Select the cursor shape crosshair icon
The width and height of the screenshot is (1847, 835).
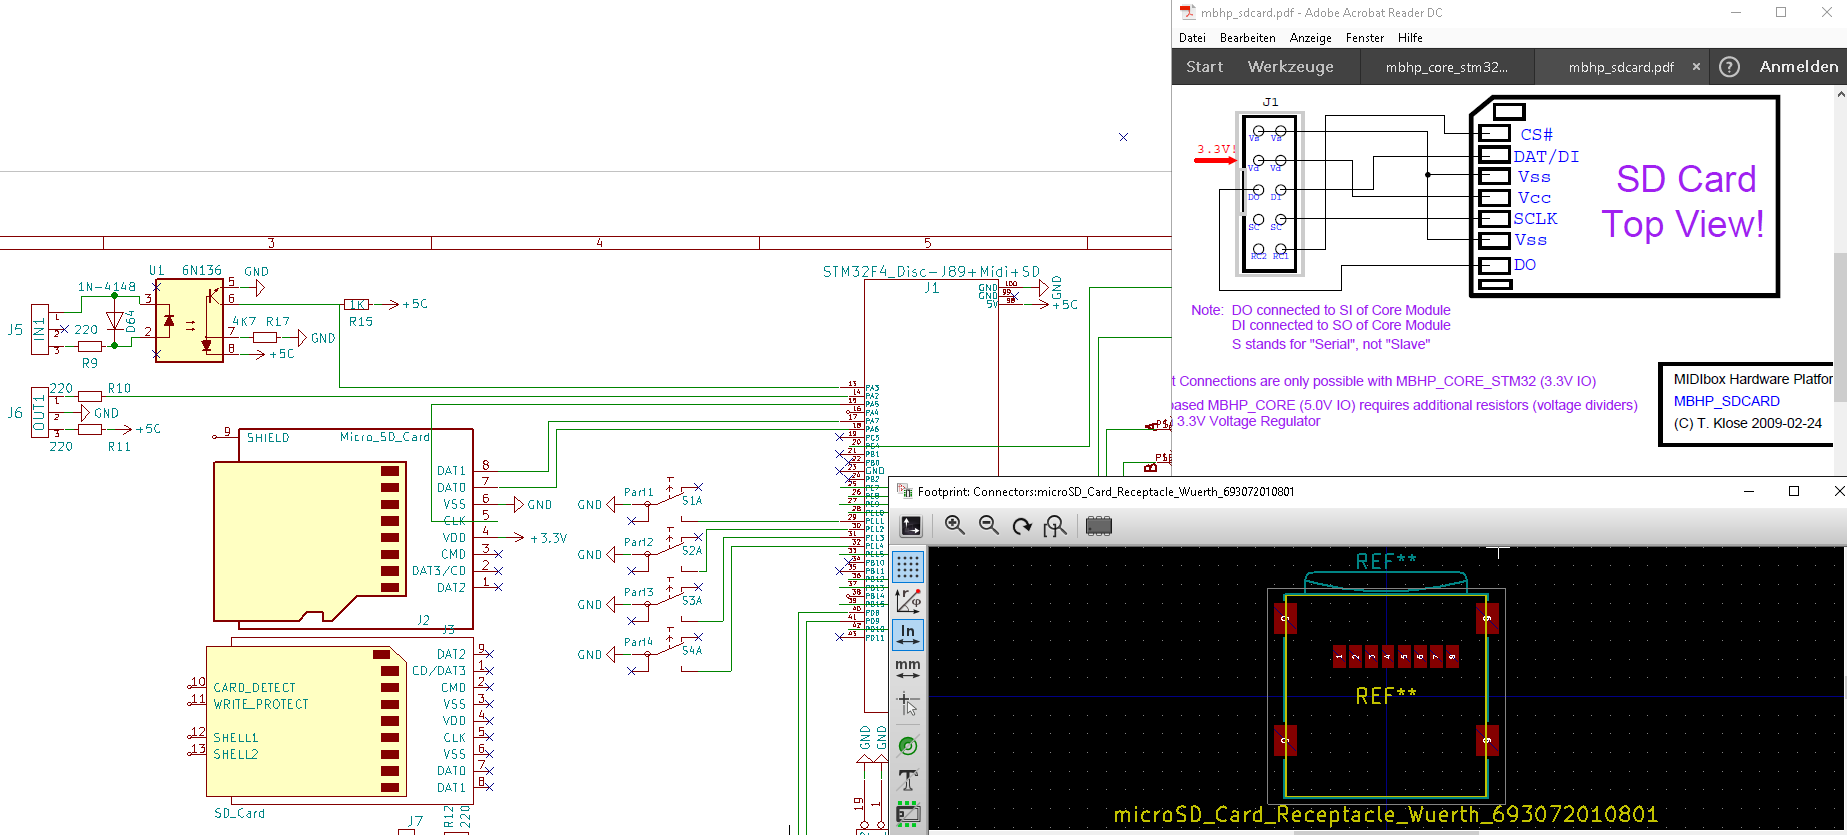coord(908,704)
